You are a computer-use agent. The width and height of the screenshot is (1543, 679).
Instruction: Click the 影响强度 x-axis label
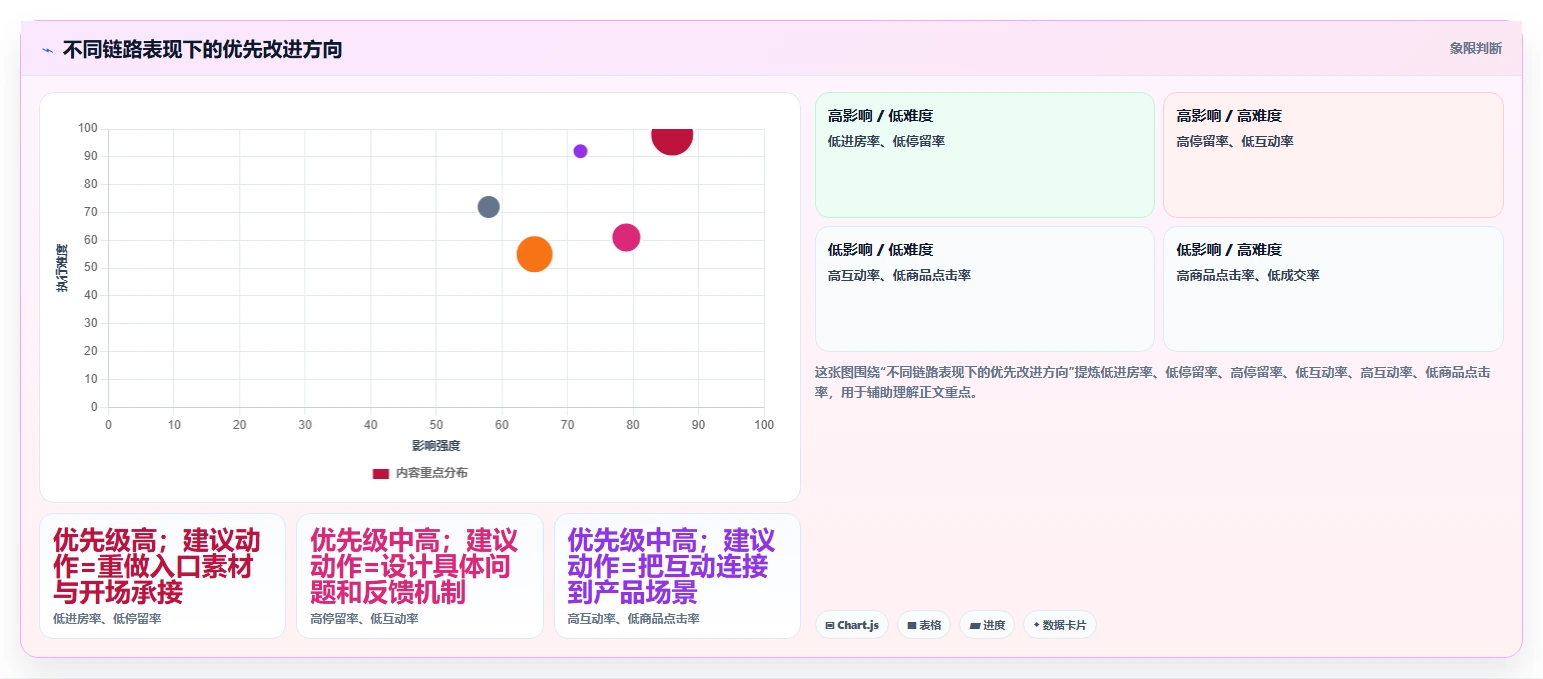click(436, 445)
